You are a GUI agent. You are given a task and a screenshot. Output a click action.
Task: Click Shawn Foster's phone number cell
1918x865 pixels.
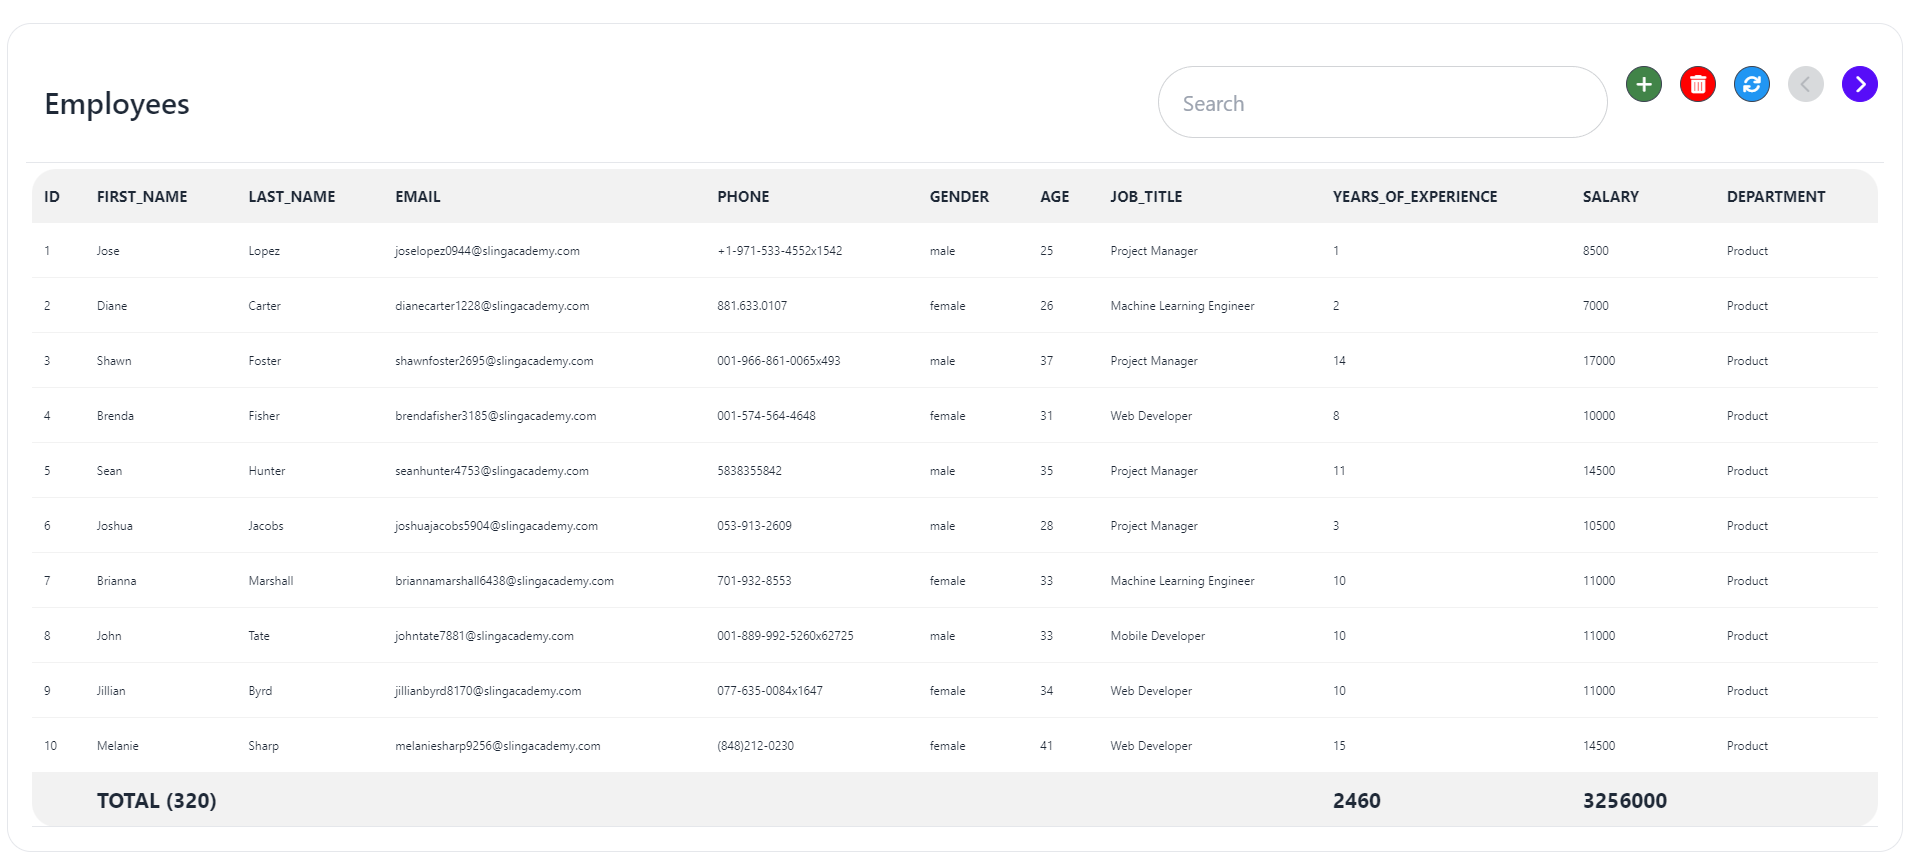pyautogui.click(x=778, y=361)
